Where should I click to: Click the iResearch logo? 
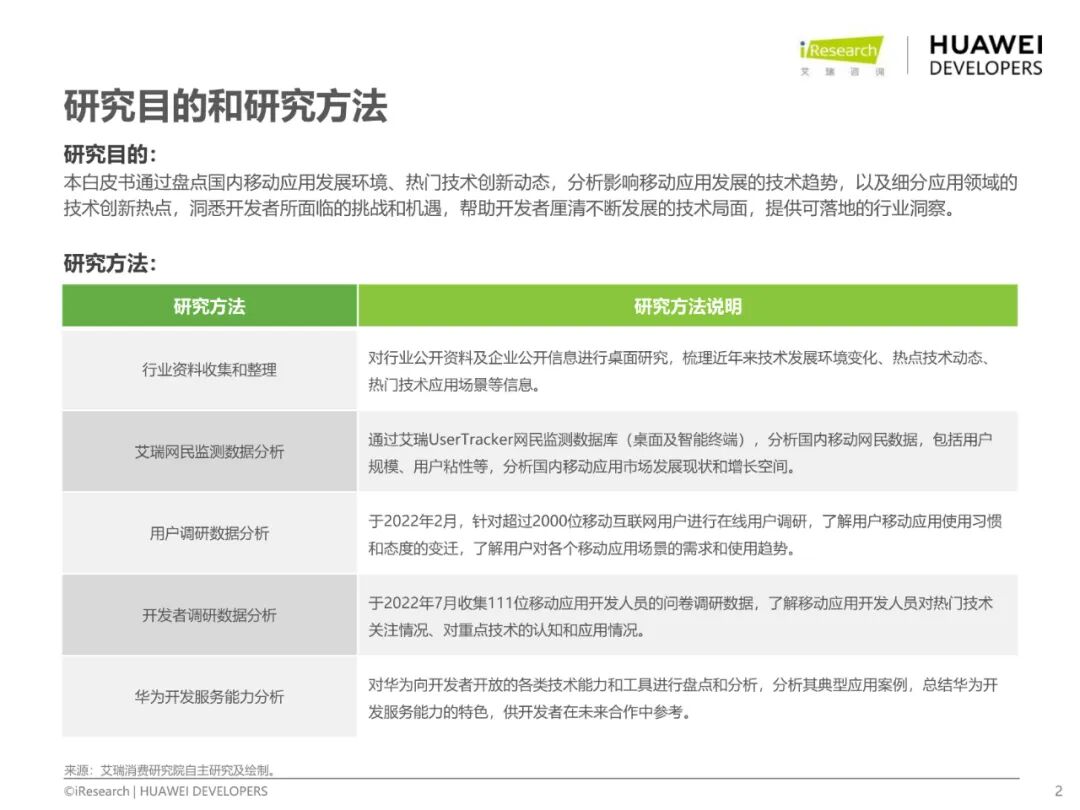click(x=842, y=56)
